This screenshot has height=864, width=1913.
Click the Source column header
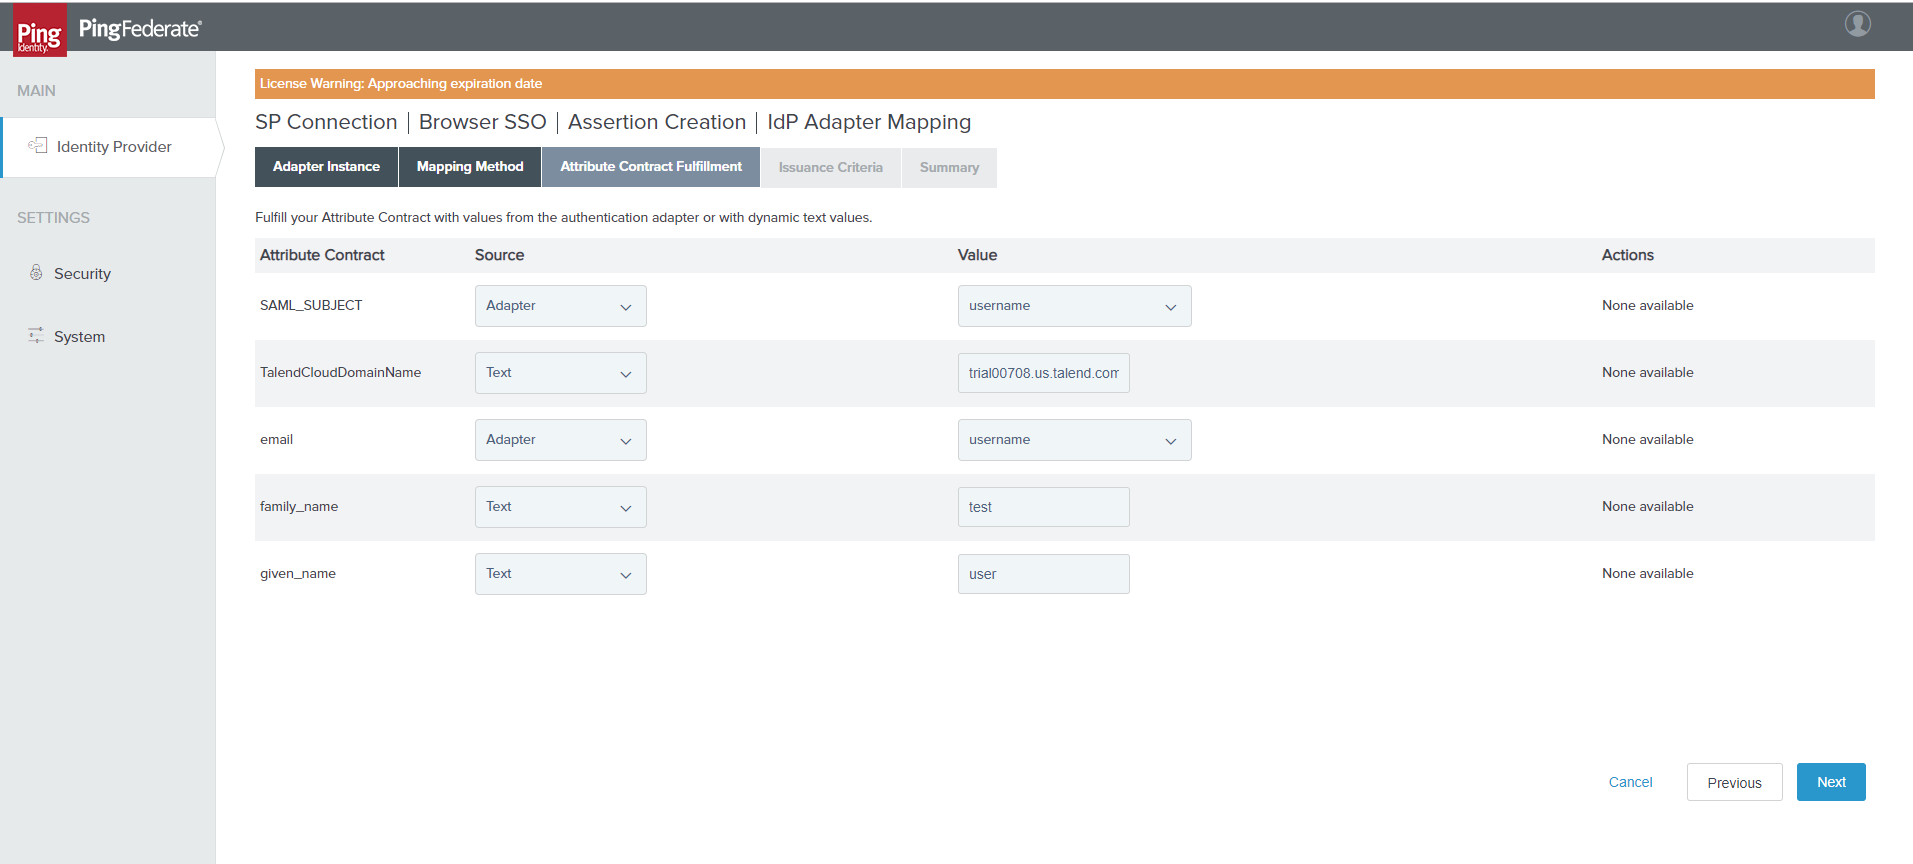tap(499, 255)
